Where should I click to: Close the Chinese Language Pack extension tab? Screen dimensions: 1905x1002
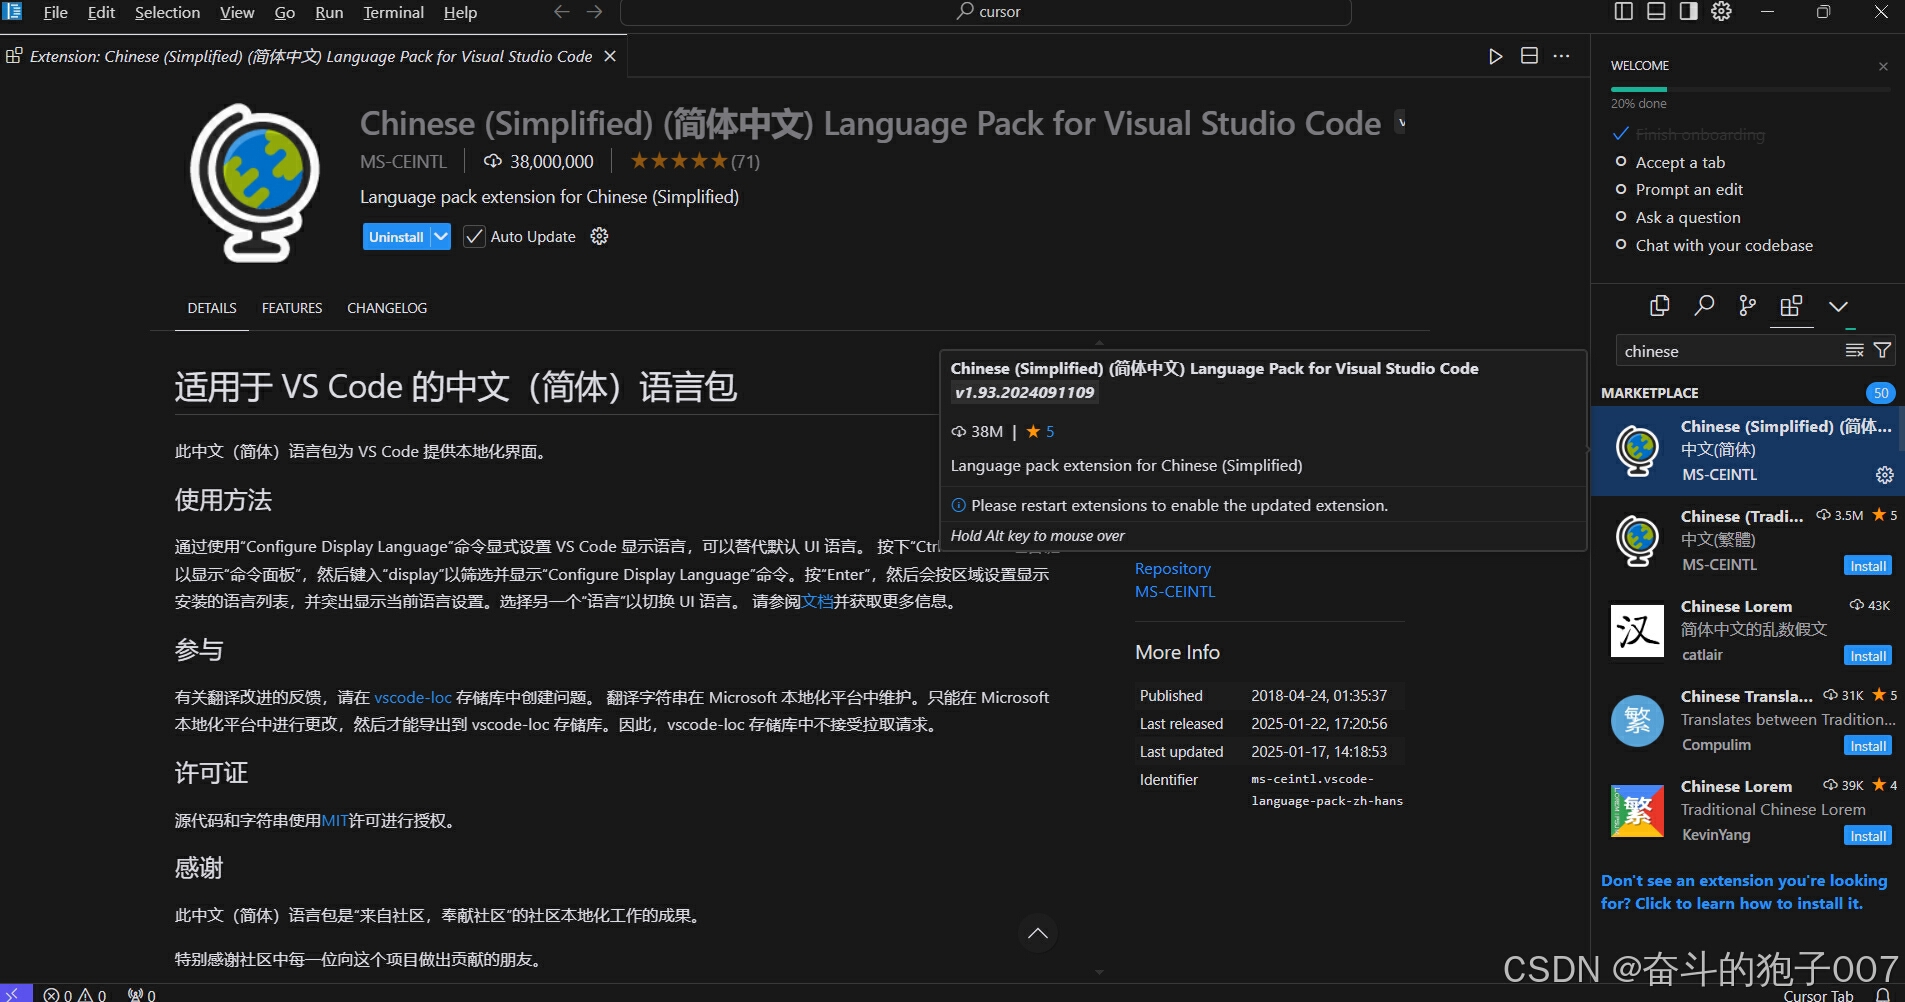click(610, 56)
